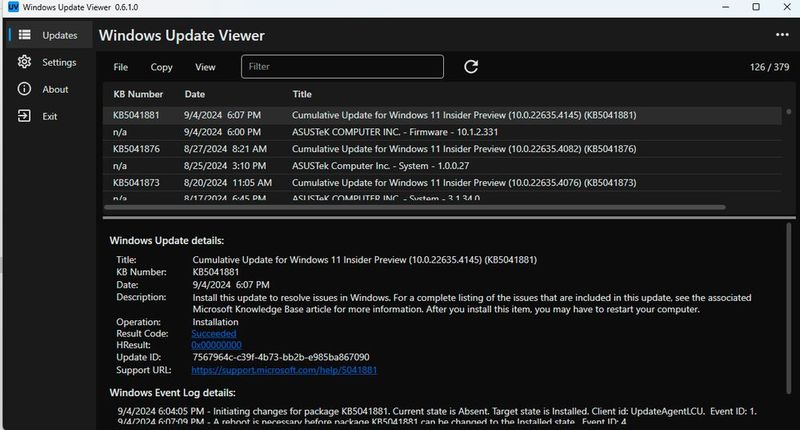
Task: Open the support.microsoft.com help link
Action: pos(284,370)
